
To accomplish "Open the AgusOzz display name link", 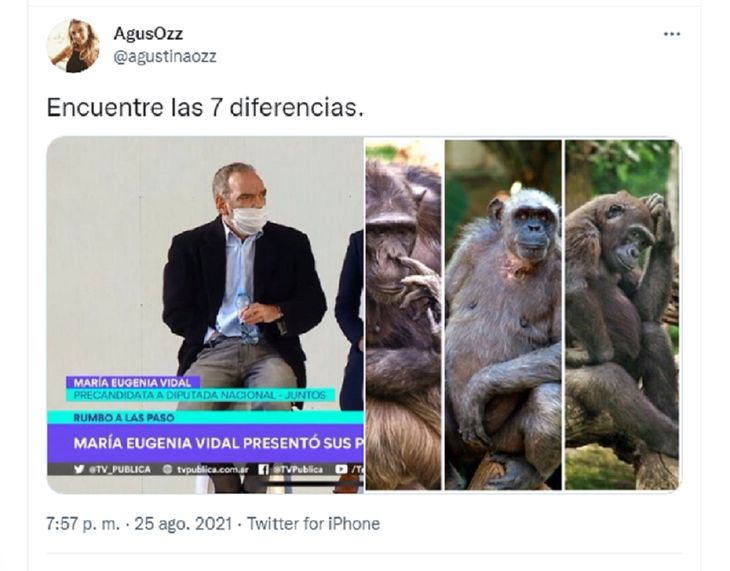I will click(x=148, y=34).
